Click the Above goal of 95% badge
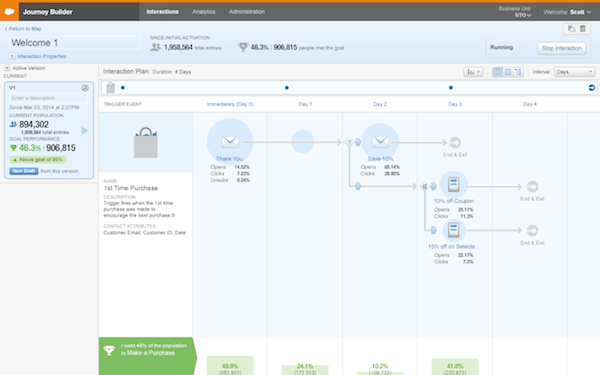 38,160
